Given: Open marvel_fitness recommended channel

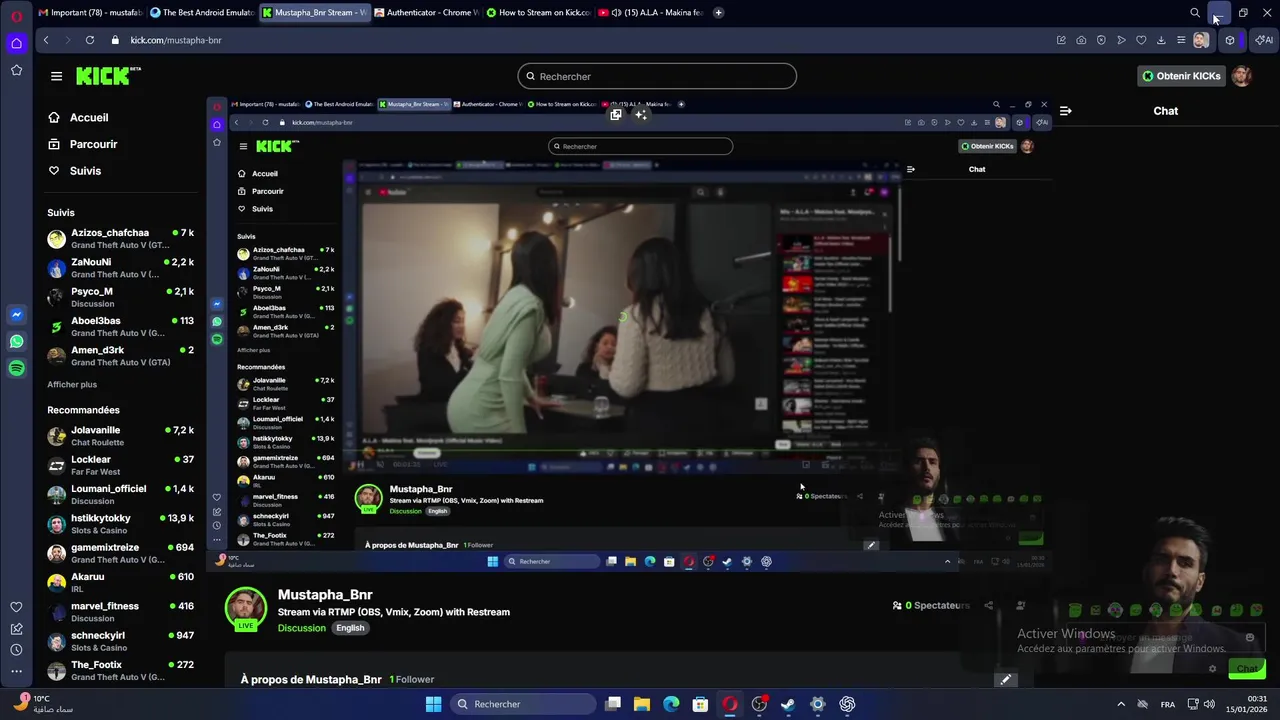Looking at the screenshot, I should click(x=120, y=612).
